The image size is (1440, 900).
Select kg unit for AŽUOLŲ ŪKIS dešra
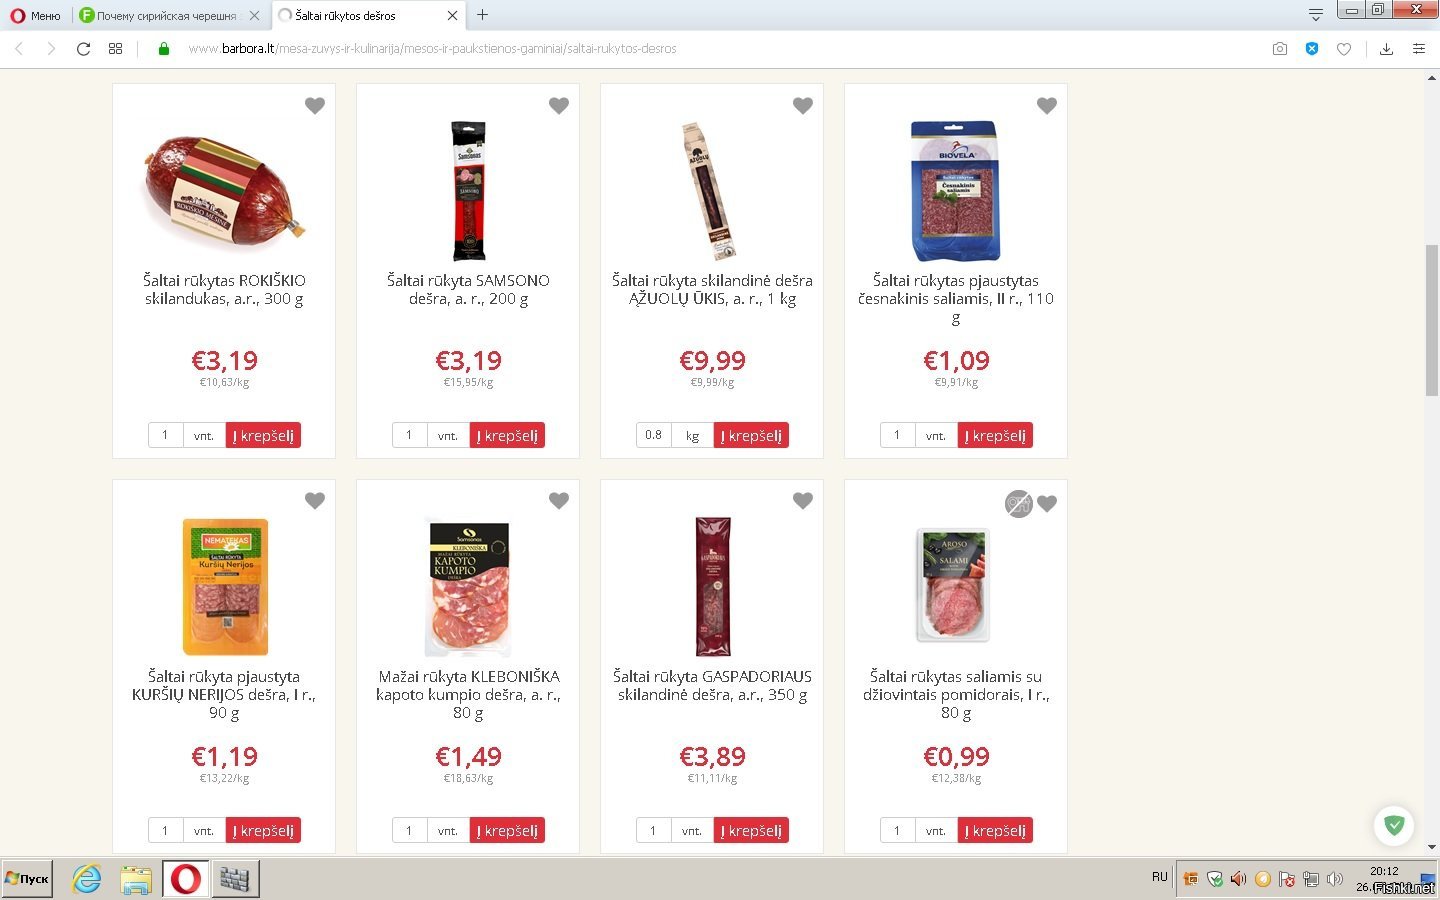coord(692,435)
